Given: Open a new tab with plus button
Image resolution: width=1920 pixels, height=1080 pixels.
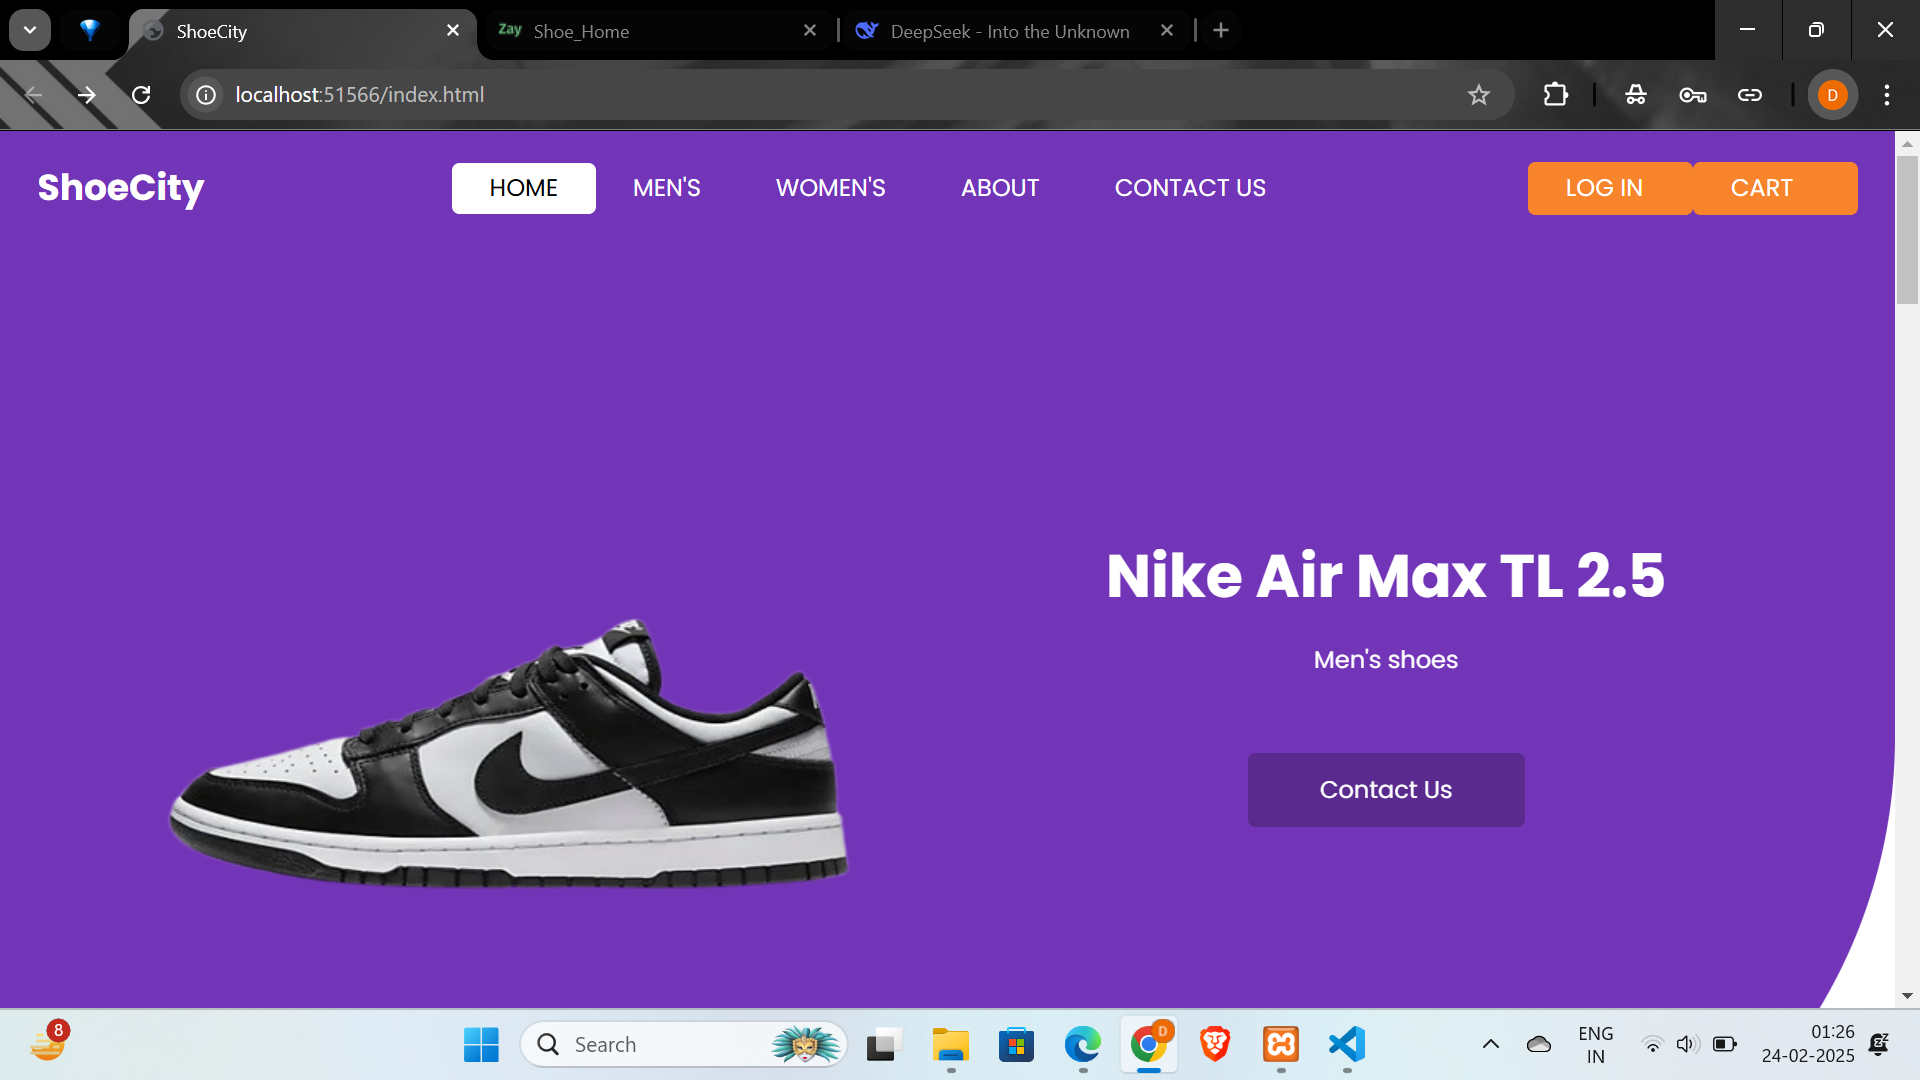Looking at the screenshot, I should [x=1220, y=31].
